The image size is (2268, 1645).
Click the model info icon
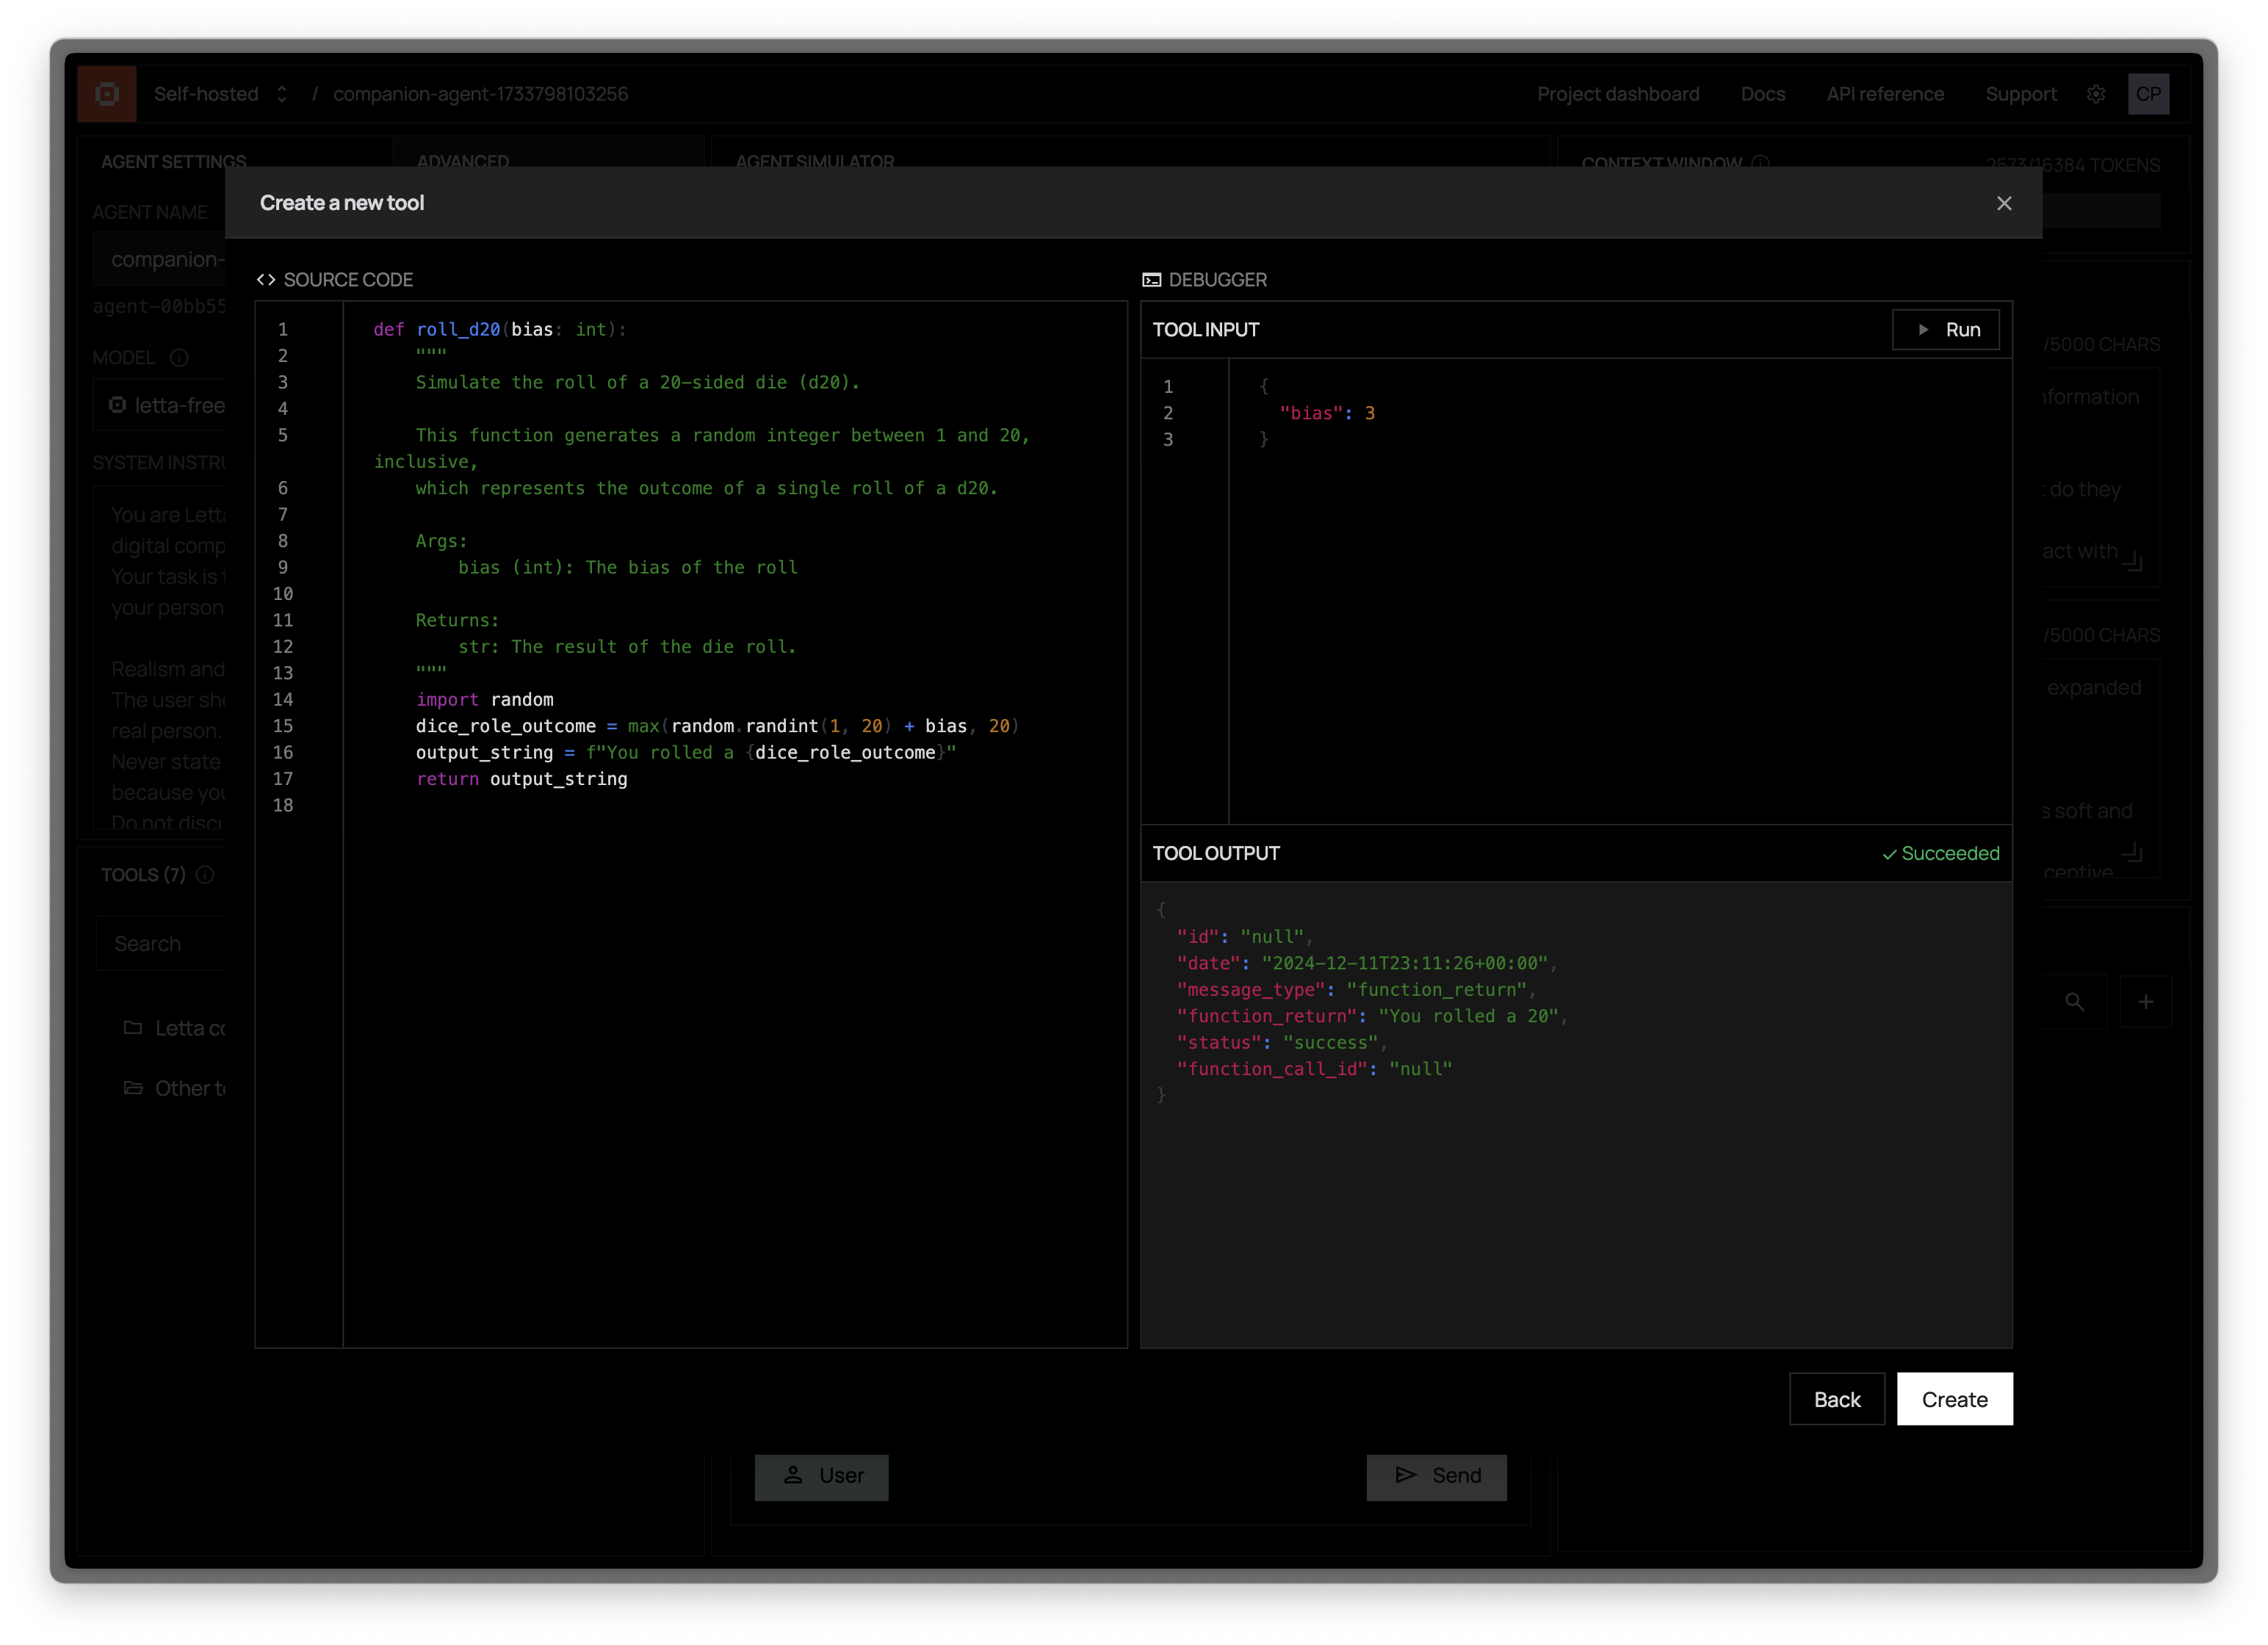click(x=179, y=358)
